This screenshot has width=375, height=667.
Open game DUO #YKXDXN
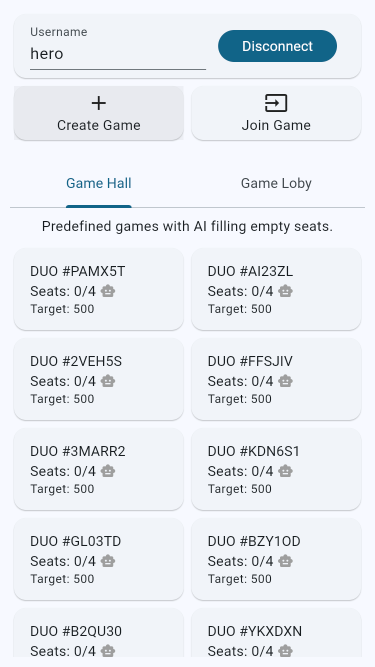(276, 632)
